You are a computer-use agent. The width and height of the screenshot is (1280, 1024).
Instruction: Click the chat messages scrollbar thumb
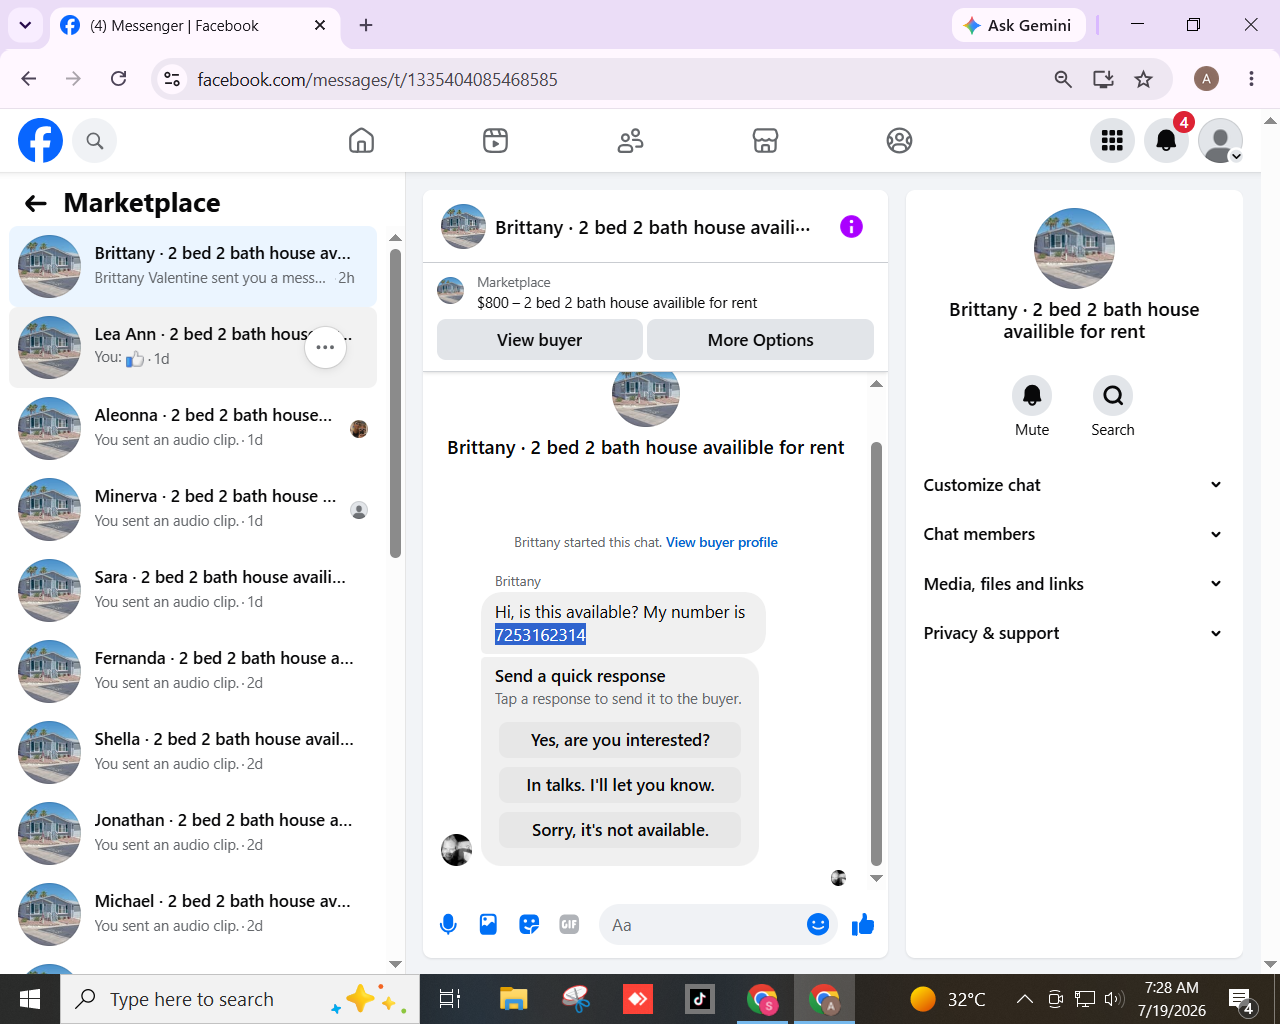coord(876,653)
